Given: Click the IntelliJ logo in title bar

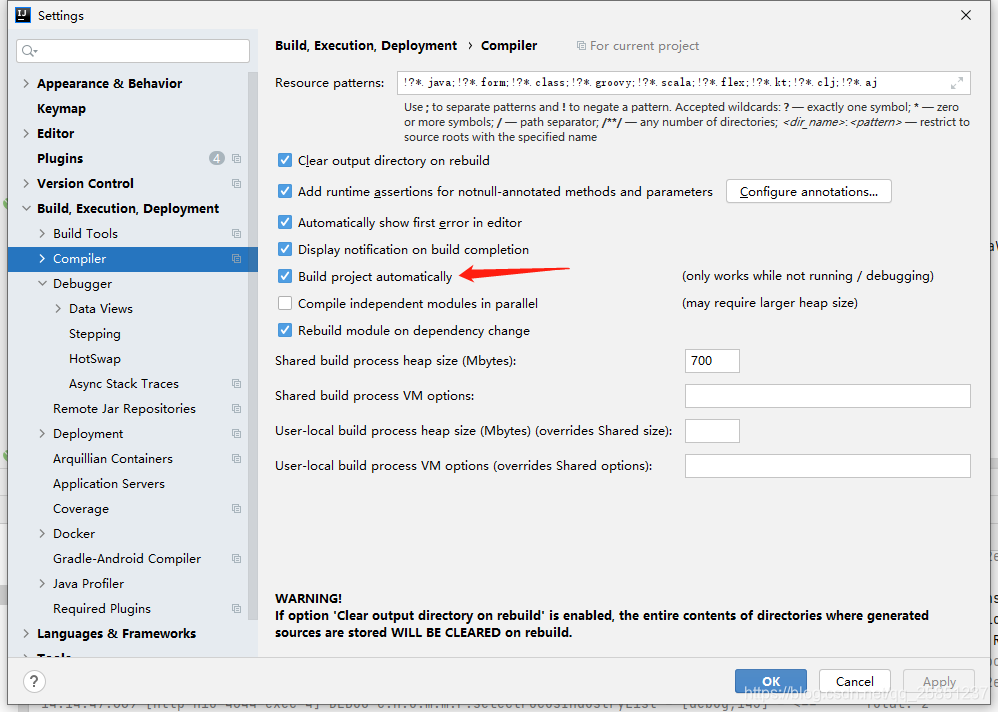Looking at the screenshot, I should (23, 15).
